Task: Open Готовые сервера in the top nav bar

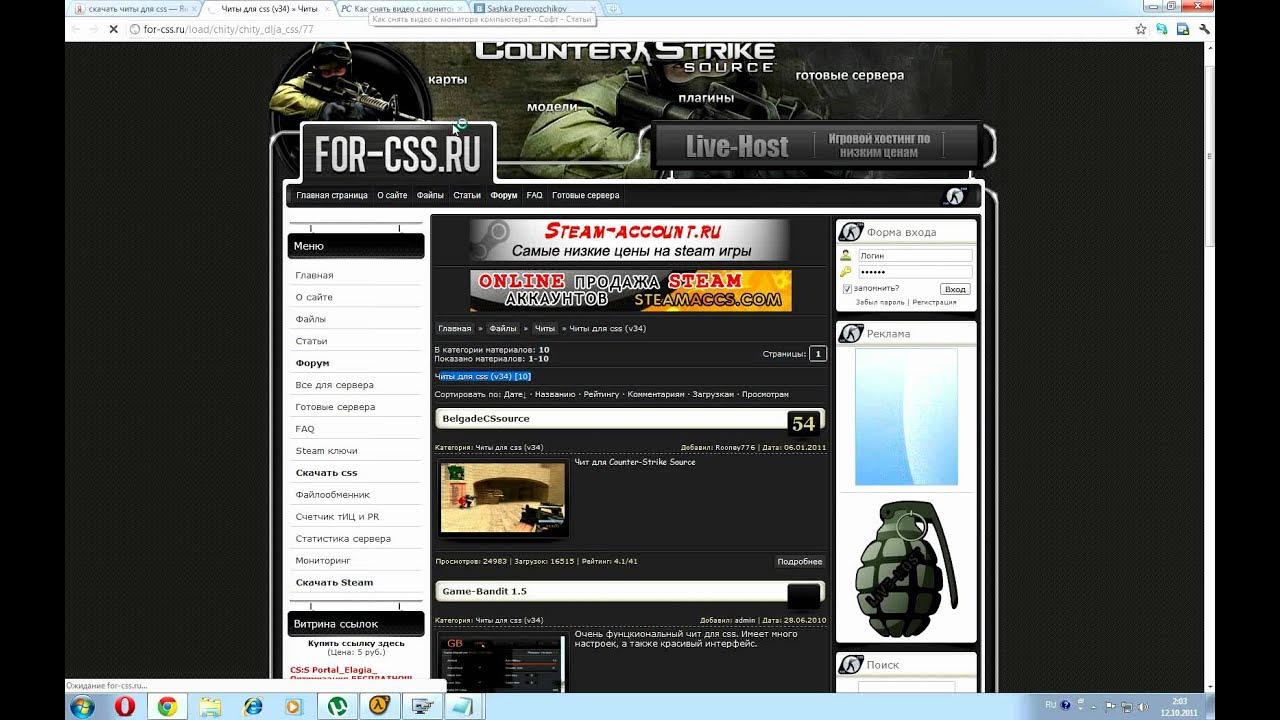Action: (x=586, y=196)
